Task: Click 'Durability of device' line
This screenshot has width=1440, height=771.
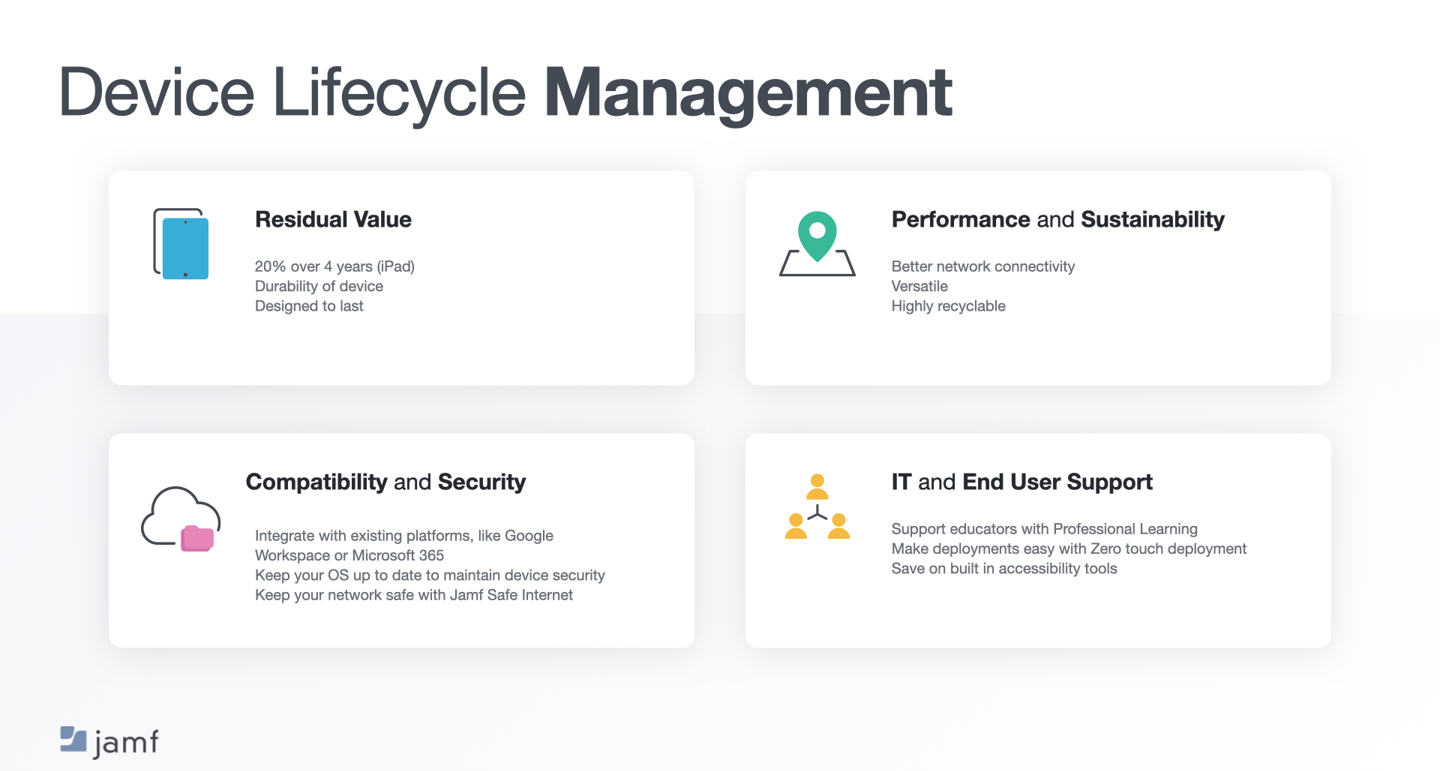Action: pos(319,286)
